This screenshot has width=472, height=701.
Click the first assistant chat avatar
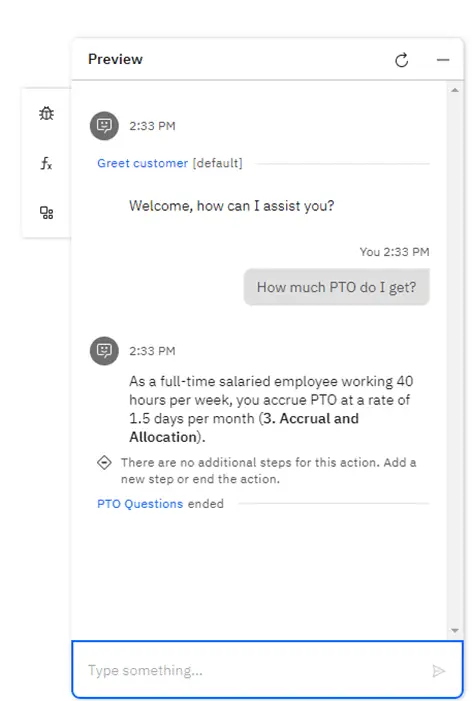104,126
